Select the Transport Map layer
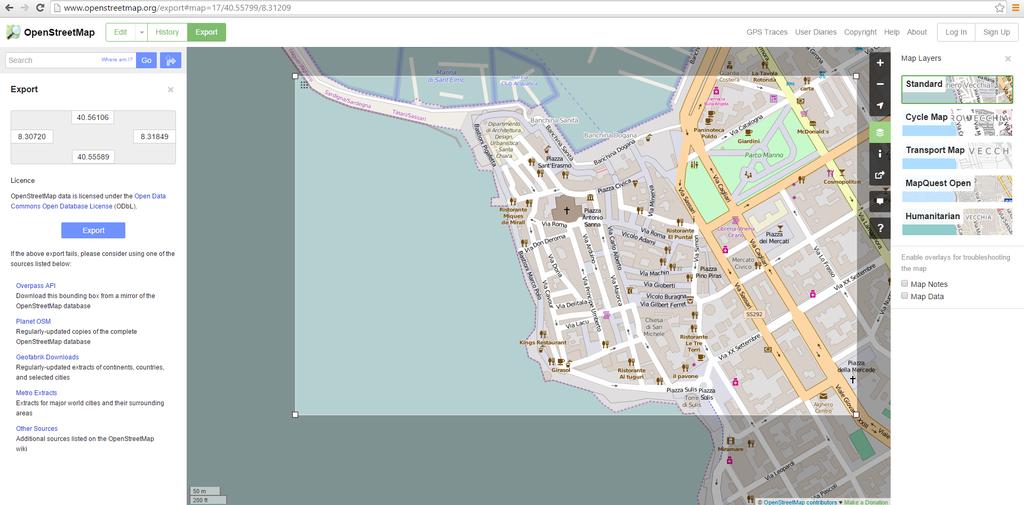 coord(957,155)
